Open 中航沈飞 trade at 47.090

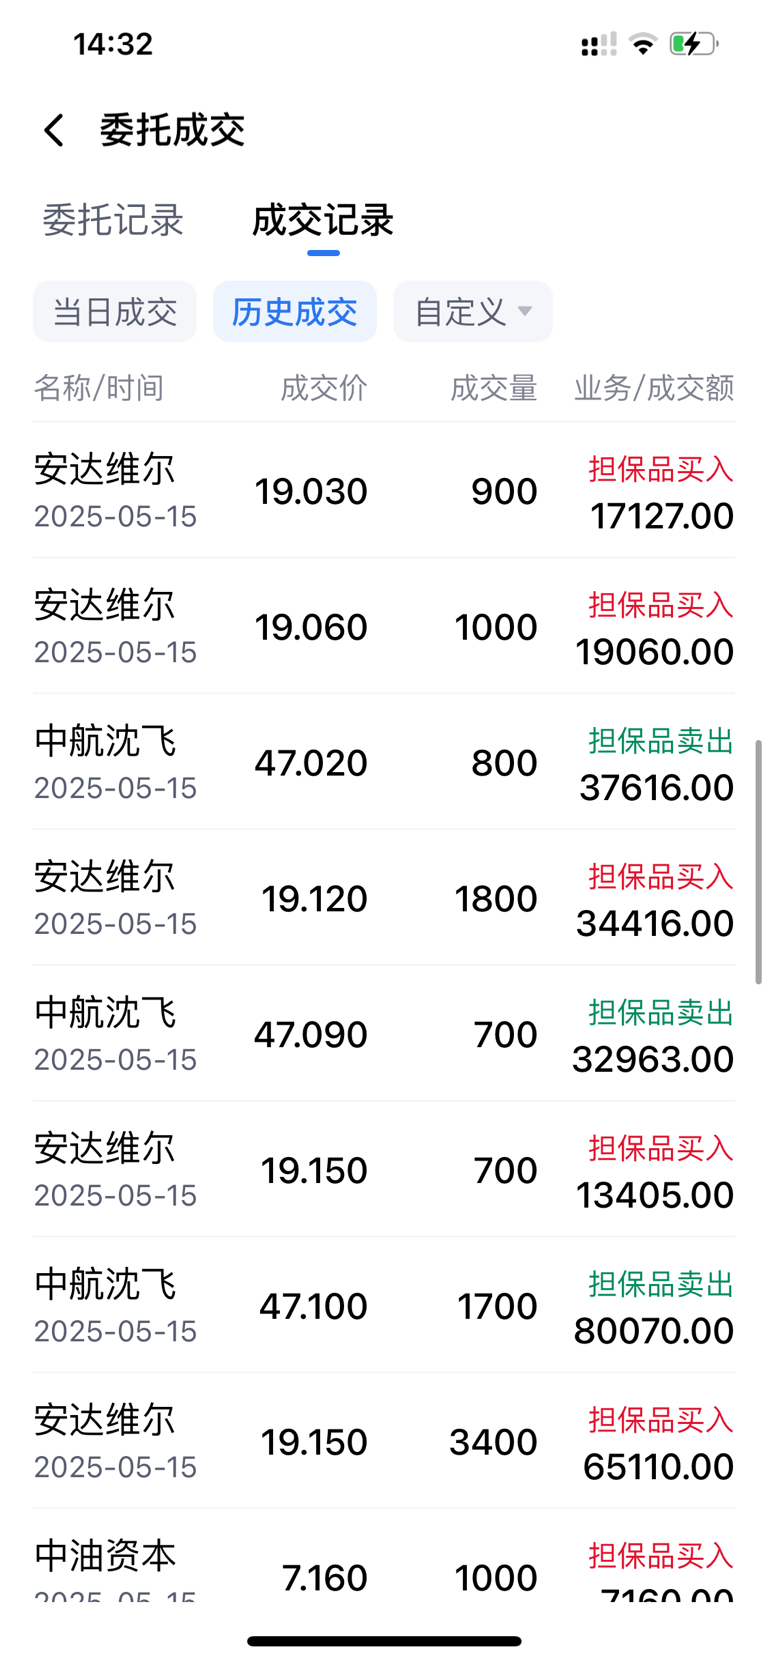(384, 1035)
